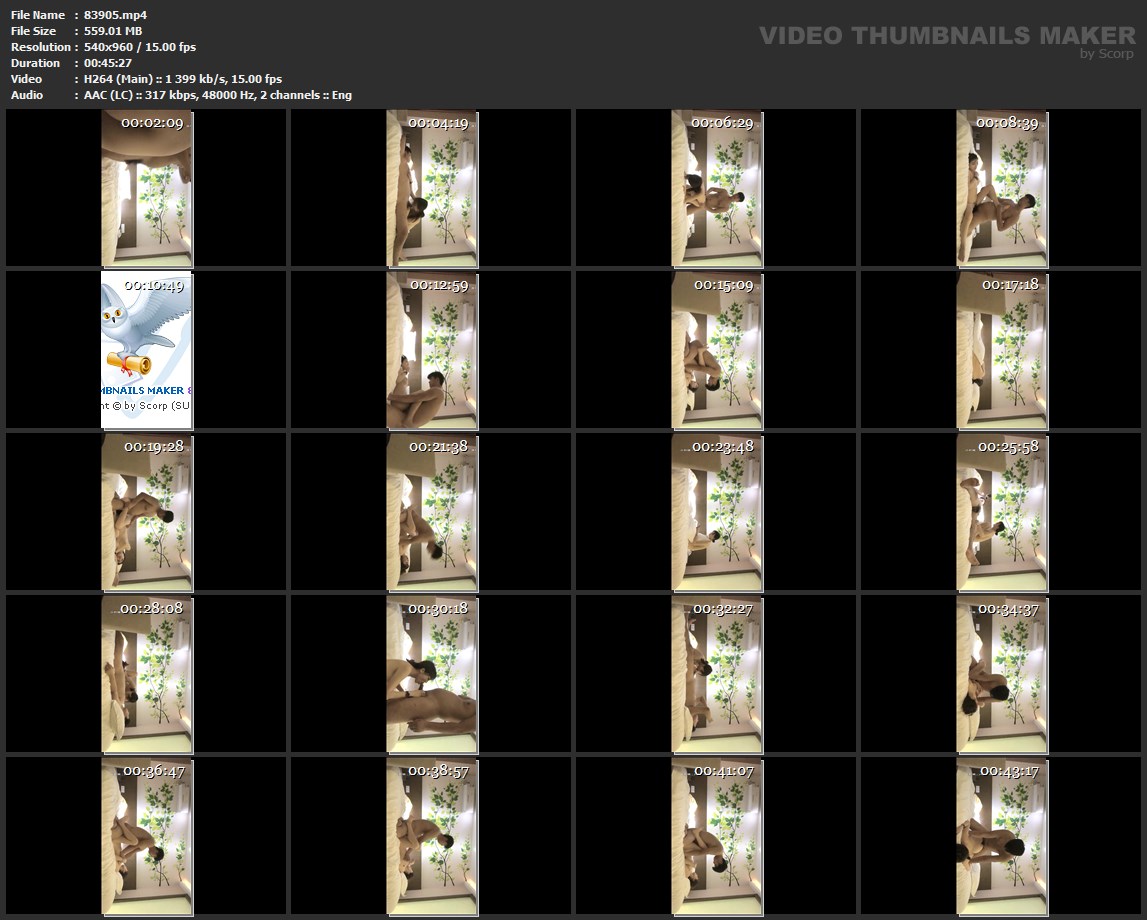Select the thumbnail stamped 00:23:48
This screenshot has width=1147, height=920.
[x=716, y=512]
